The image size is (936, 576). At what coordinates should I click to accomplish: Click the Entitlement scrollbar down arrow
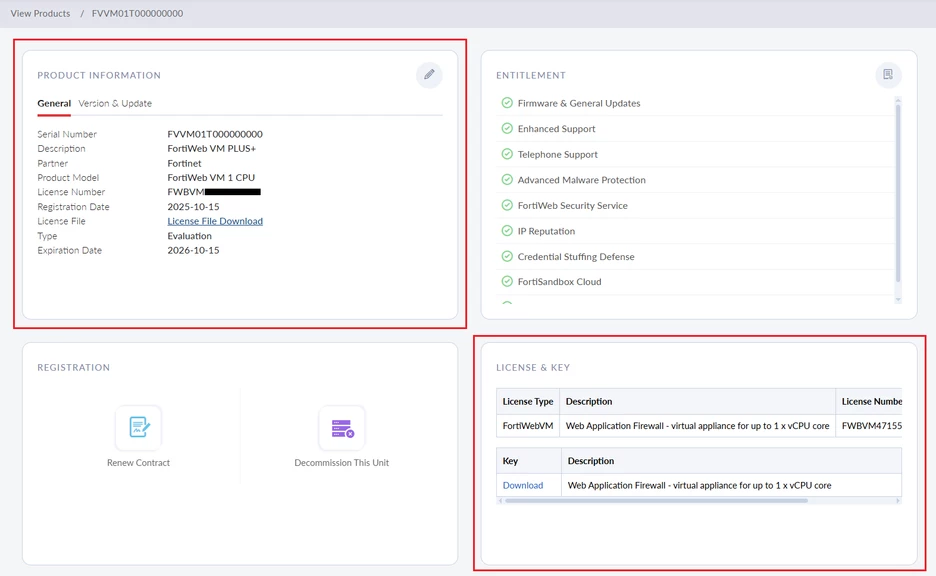(898, 300)
